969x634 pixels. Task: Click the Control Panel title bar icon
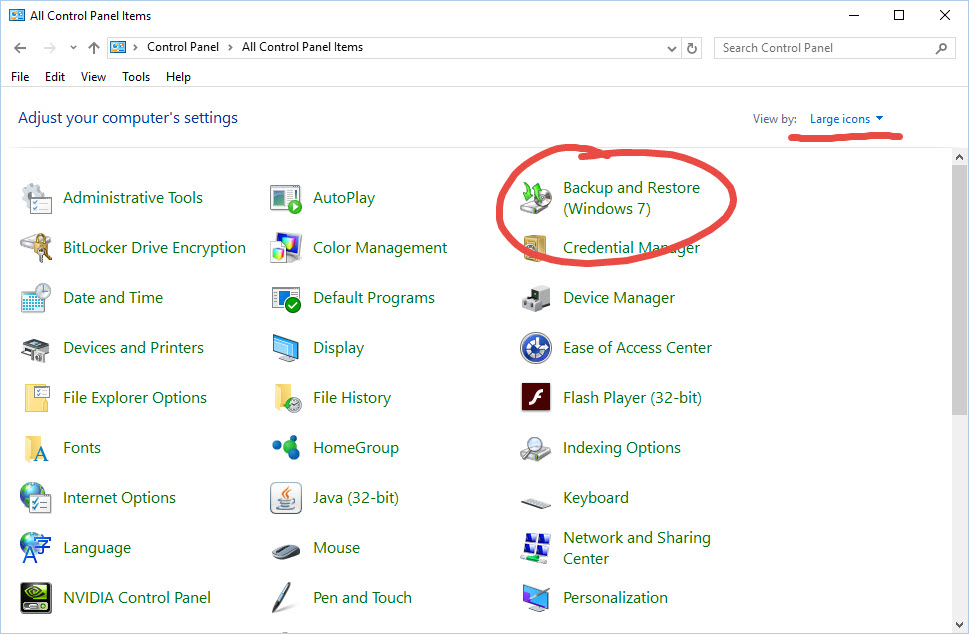(x=17, y=15)
